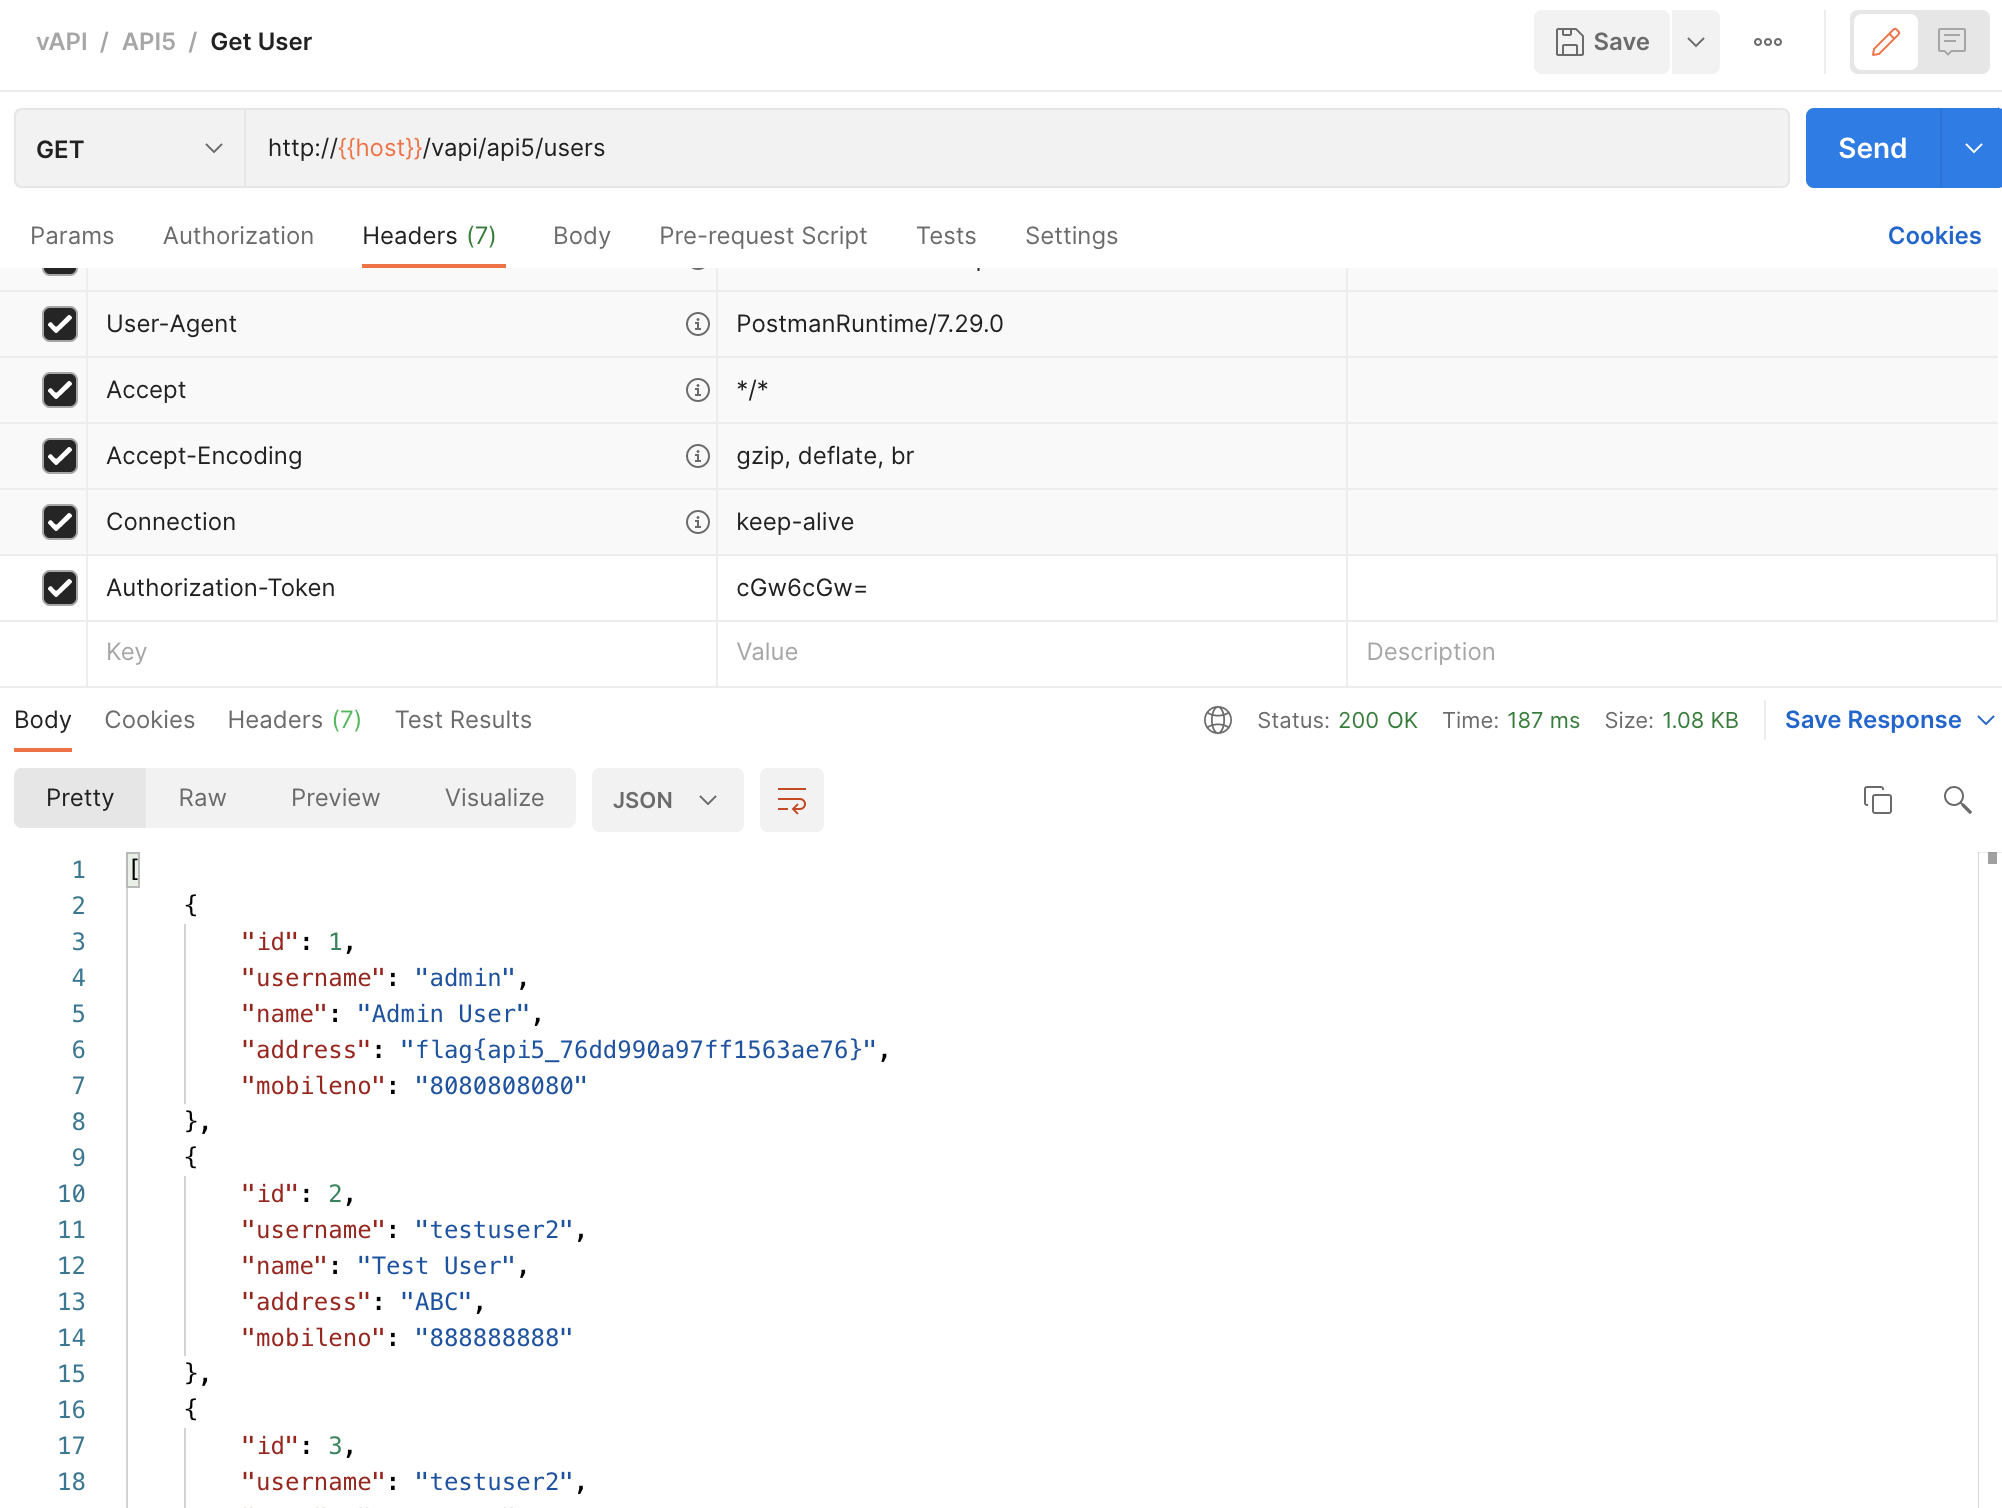Open the comments mode icon

coord(1952,42)
